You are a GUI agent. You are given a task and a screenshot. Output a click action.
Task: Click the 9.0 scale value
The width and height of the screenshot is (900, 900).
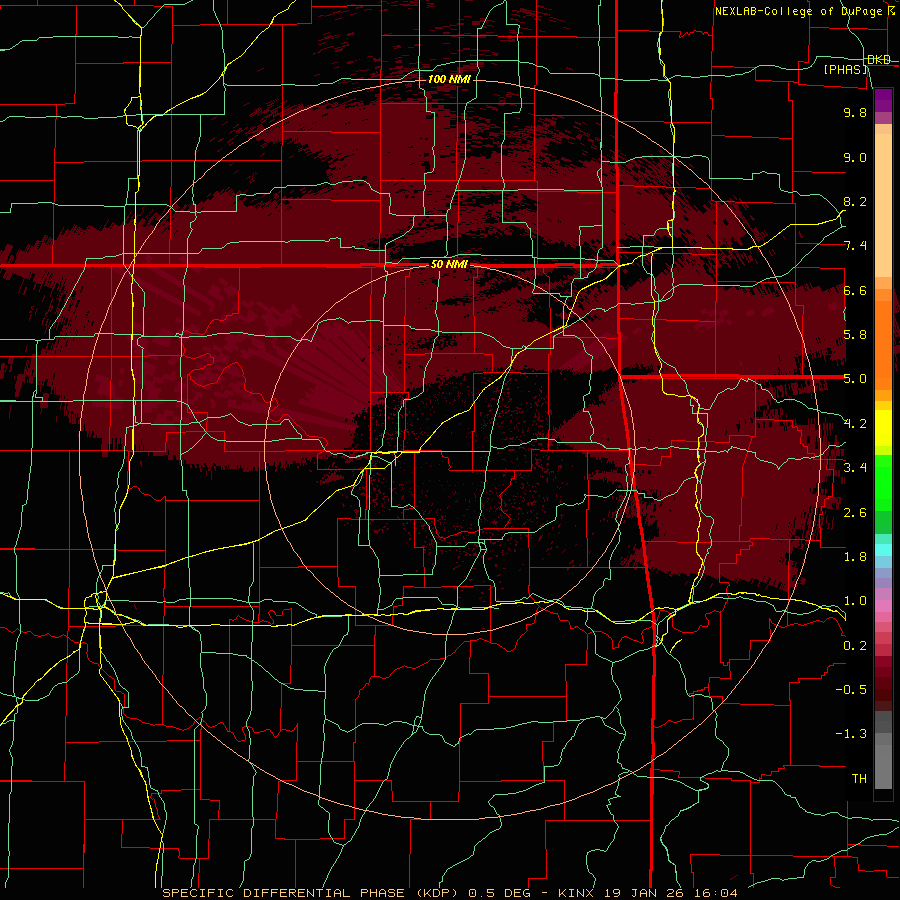855,157
